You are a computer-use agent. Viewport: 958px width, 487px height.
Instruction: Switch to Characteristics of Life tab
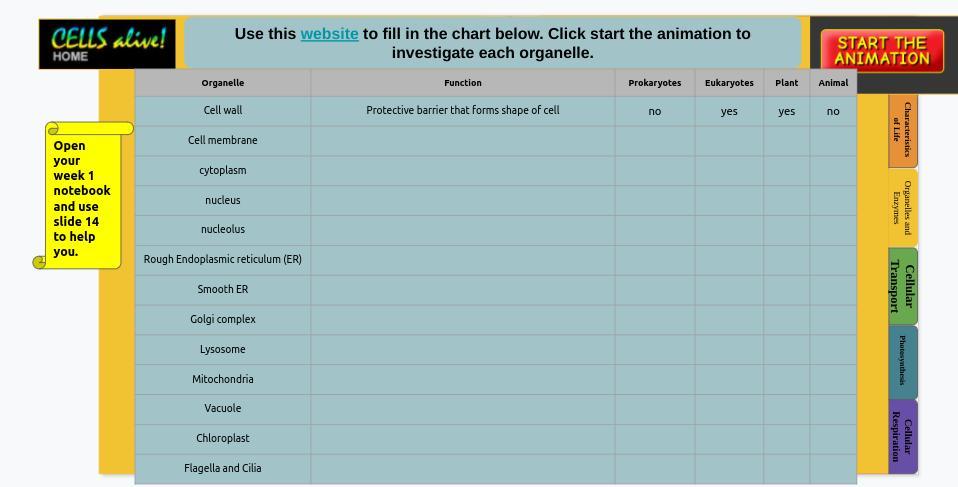click(902, 130)
